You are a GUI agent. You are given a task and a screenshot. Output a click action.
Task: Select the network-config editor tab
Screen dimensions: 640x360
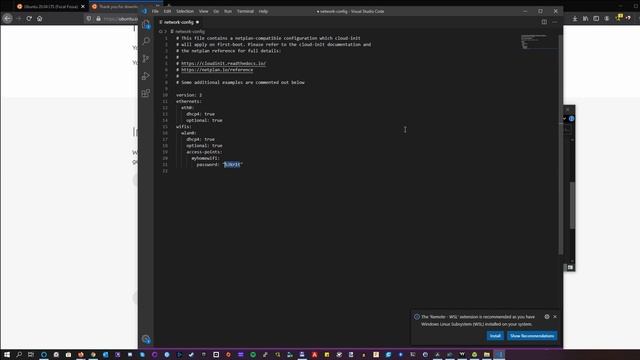pos(179,22)
